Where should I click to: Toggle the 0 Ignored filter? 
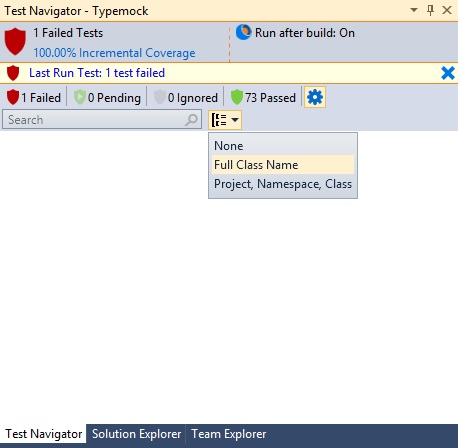(186, 97)
